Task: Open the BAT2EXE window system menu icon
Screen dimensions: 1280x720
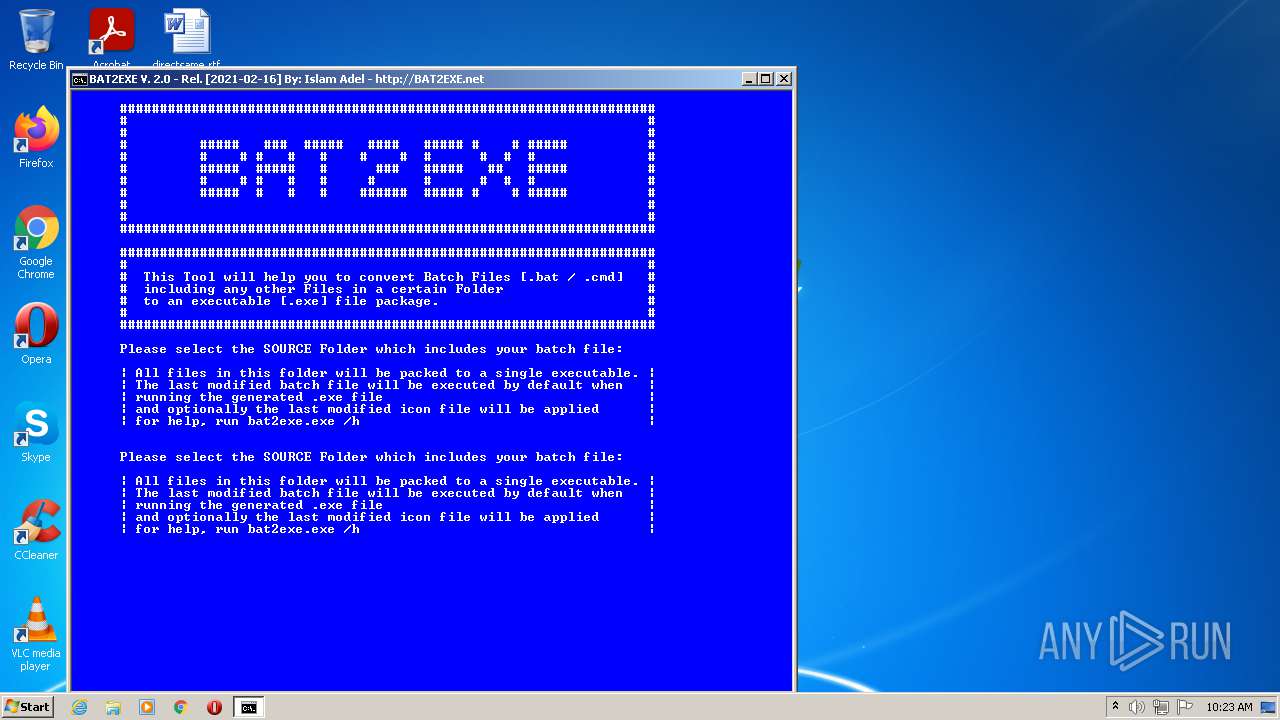Action: (x=79, y=79)
